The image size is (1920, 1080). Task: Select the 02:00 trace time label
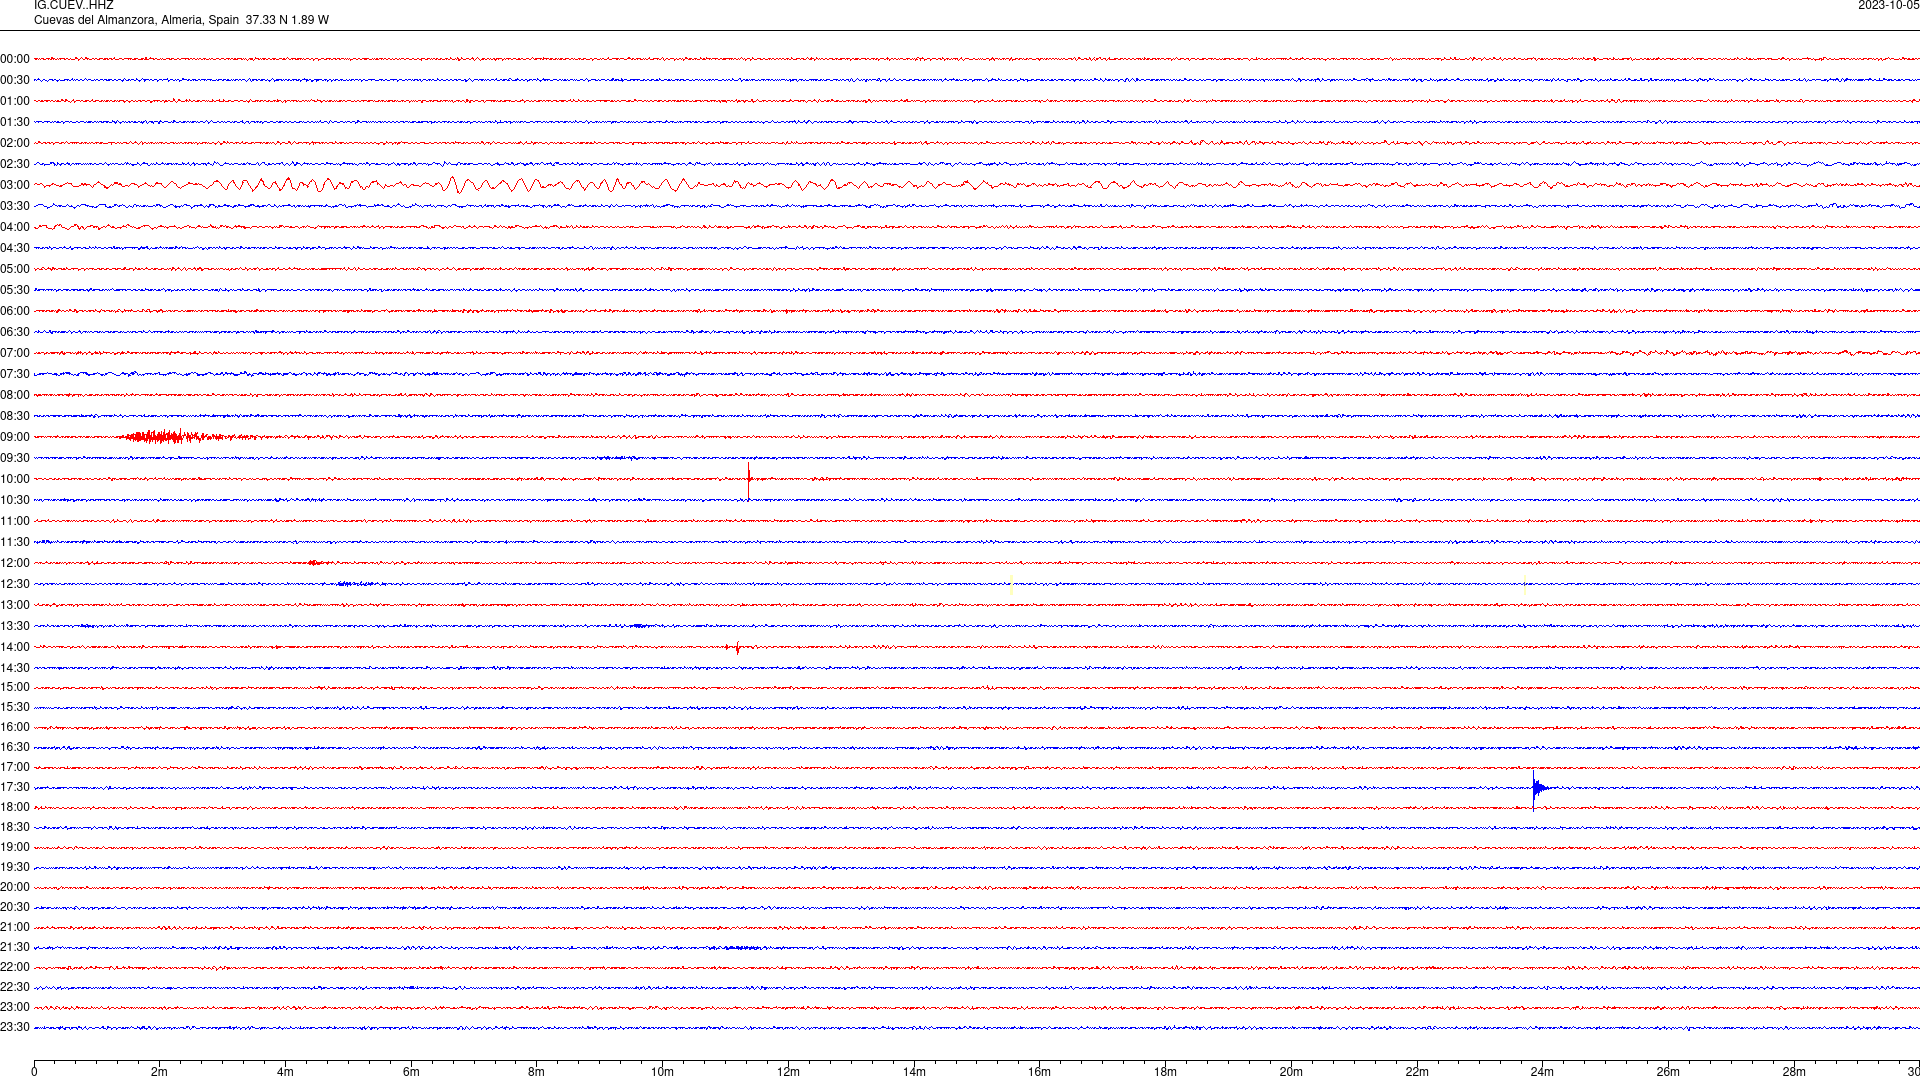(15, 143)
